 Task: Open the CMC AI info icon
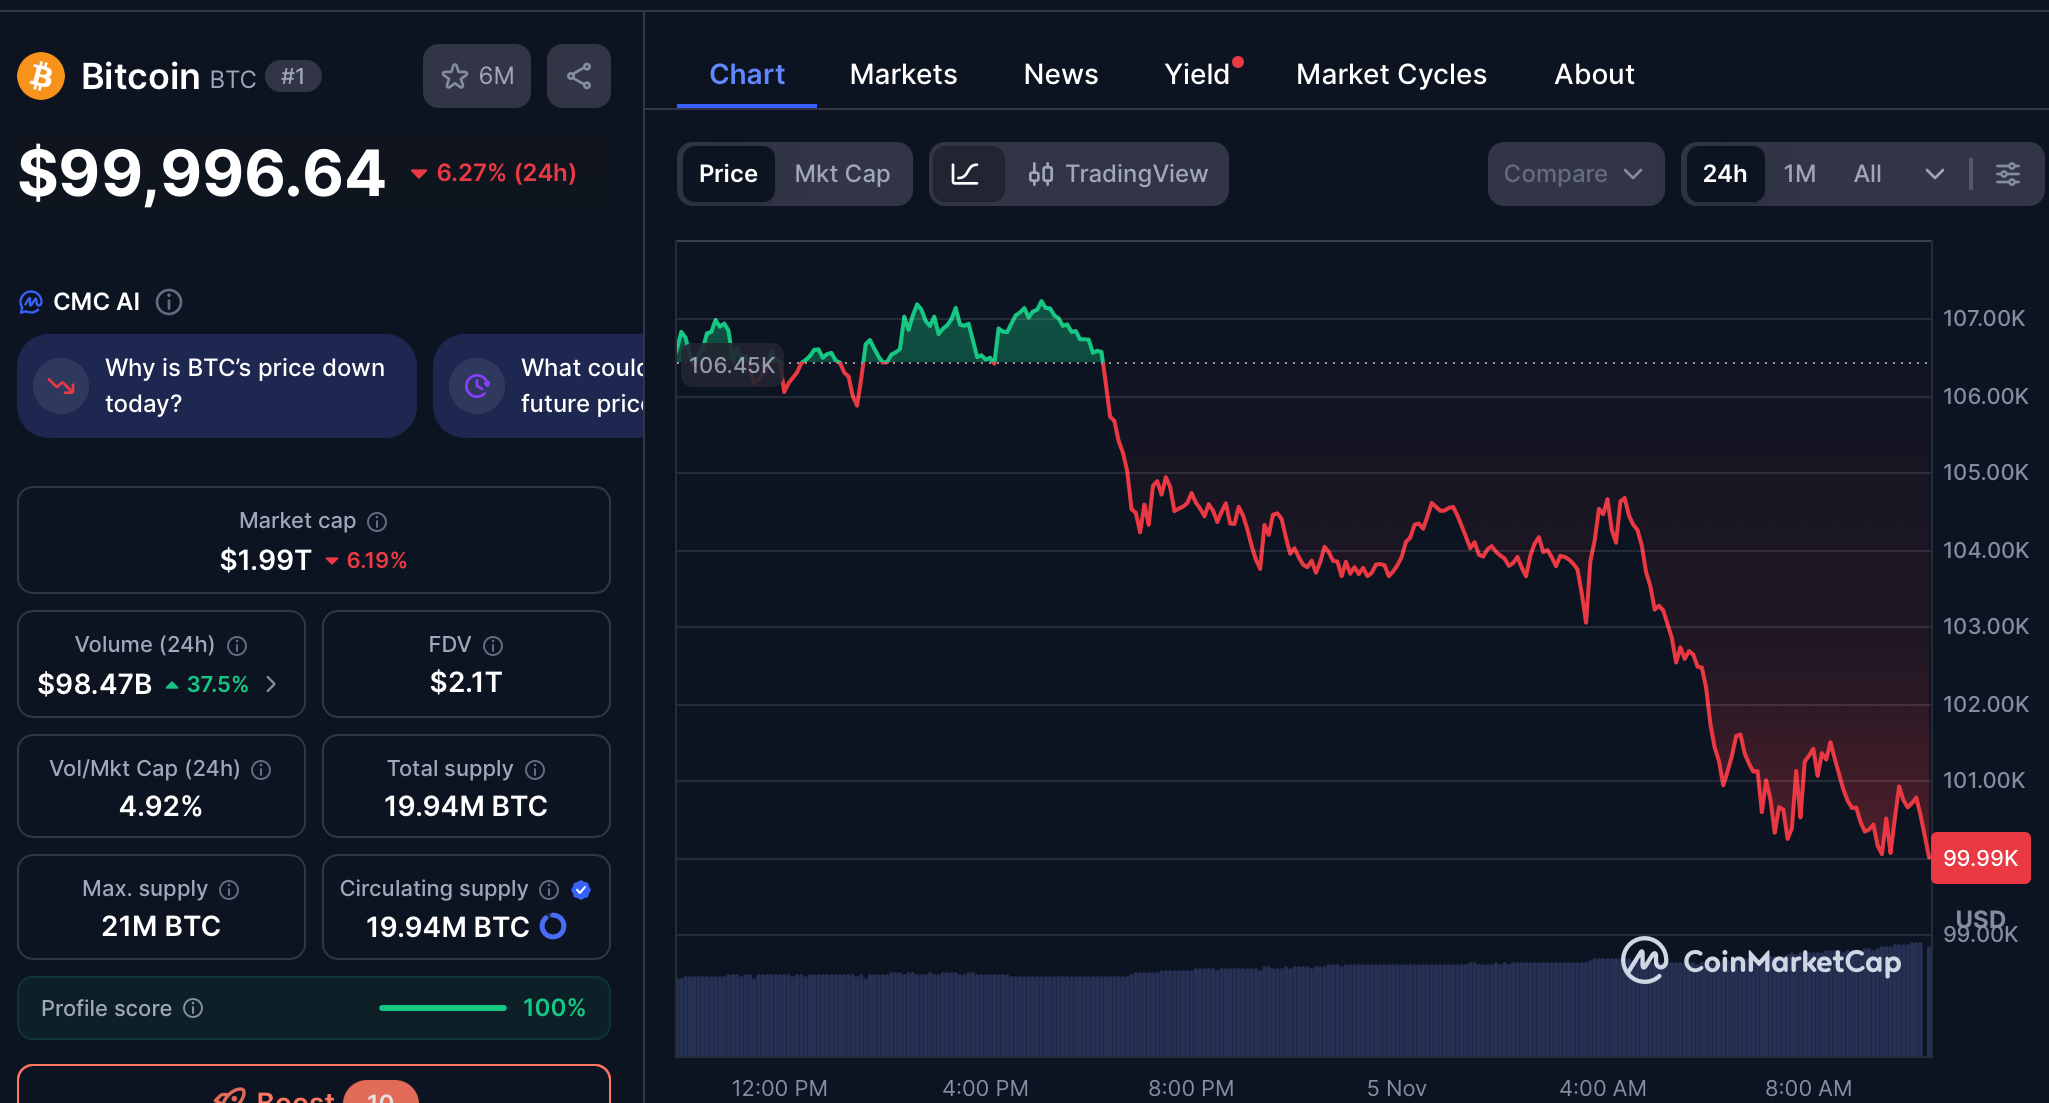pyautogui.click(x=169, y=302)
